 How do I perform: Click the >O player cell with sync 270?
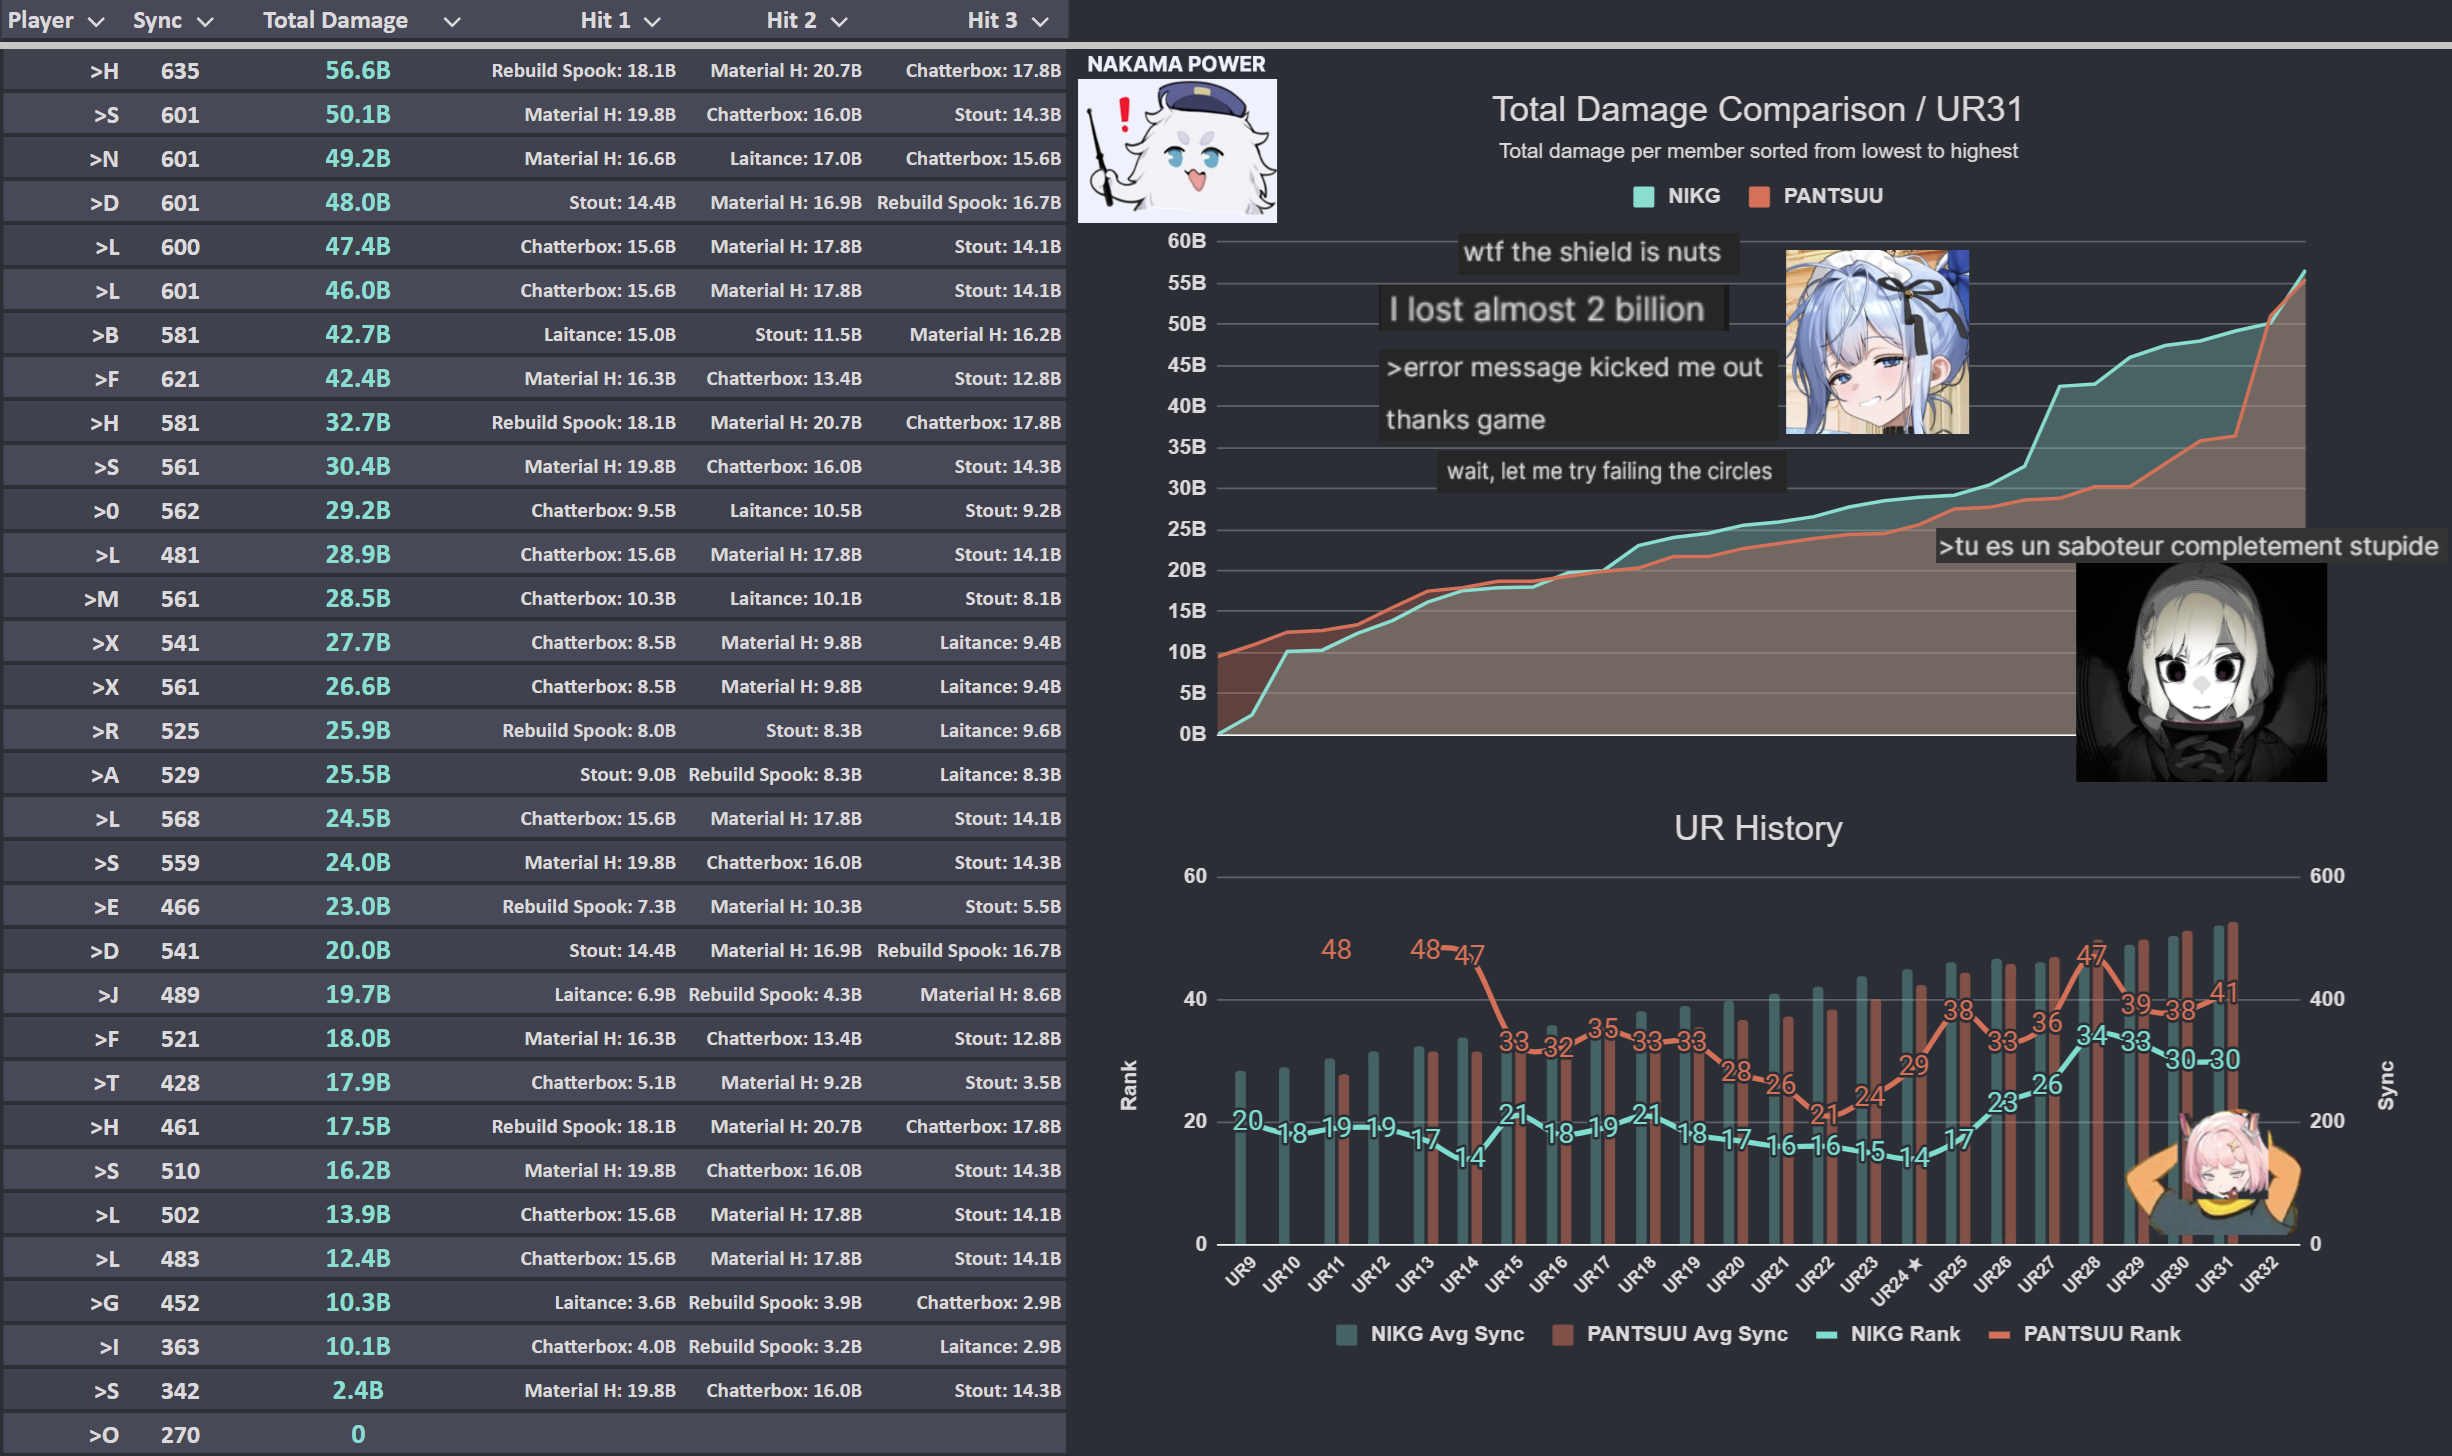(x=104, y=1435)
